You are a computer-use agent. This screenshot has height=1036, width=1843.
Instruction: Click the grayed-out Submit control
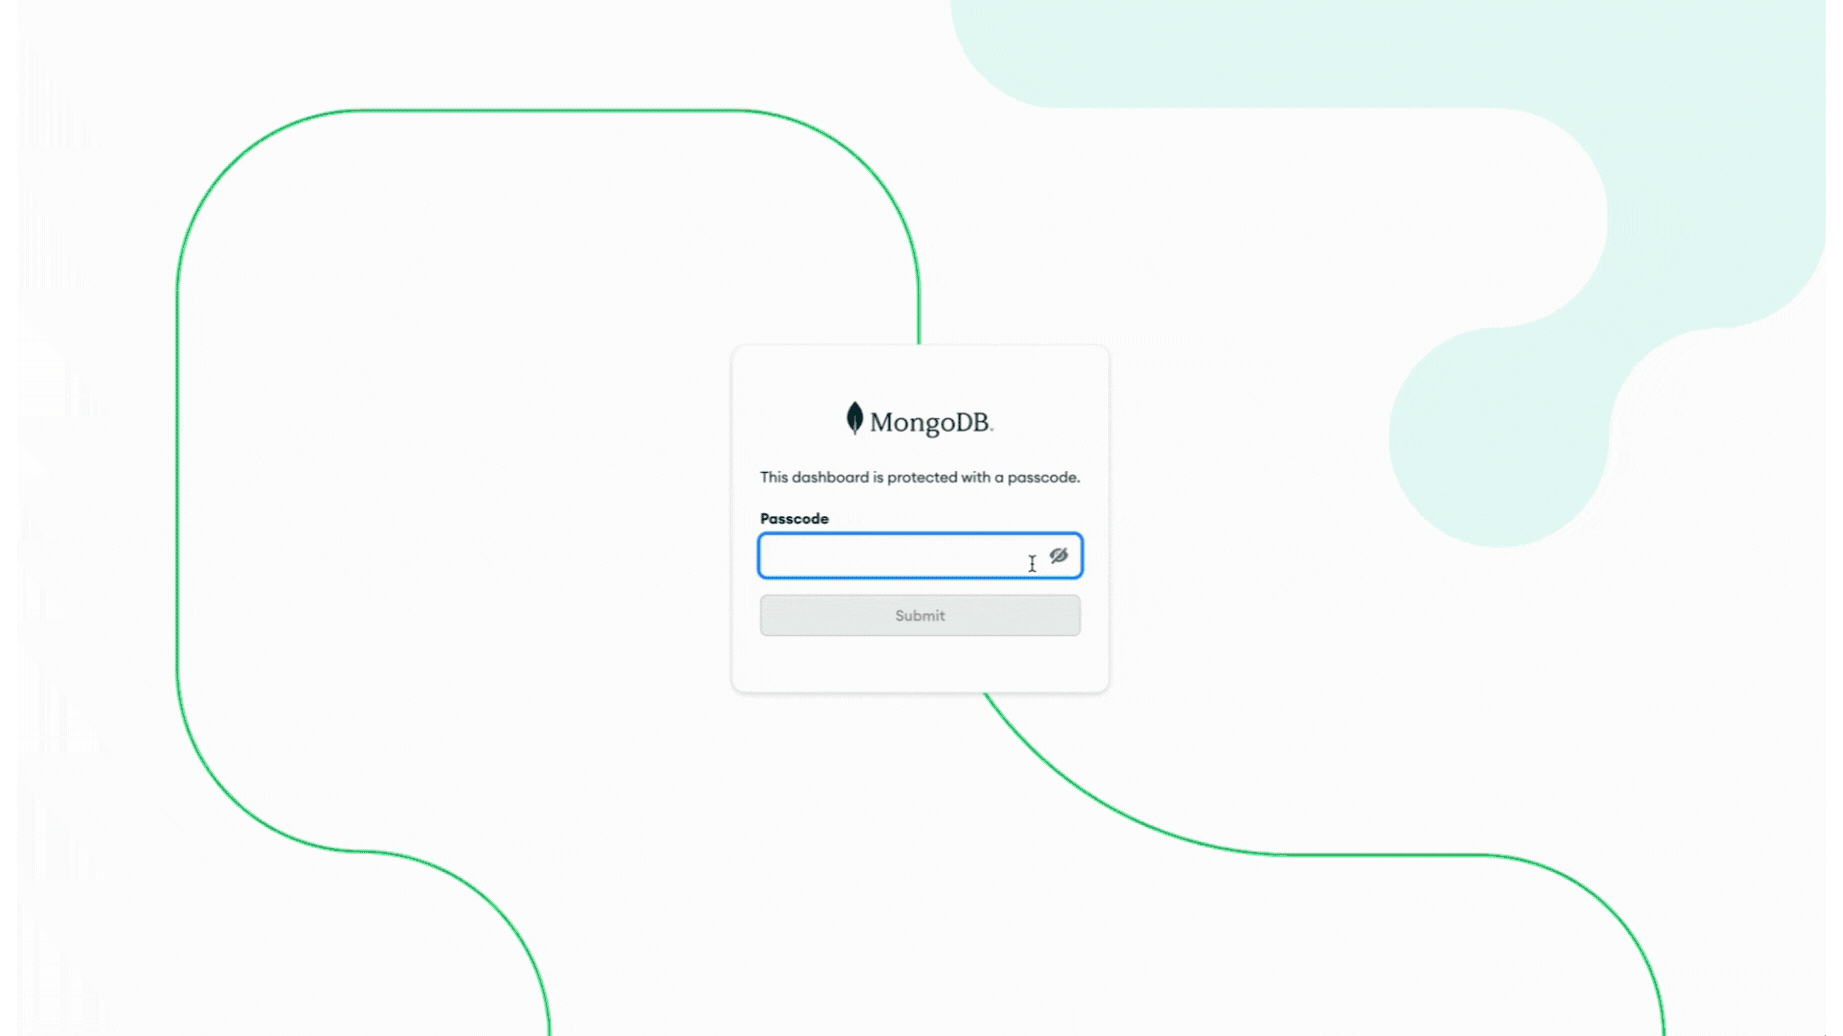coord(919,615)
